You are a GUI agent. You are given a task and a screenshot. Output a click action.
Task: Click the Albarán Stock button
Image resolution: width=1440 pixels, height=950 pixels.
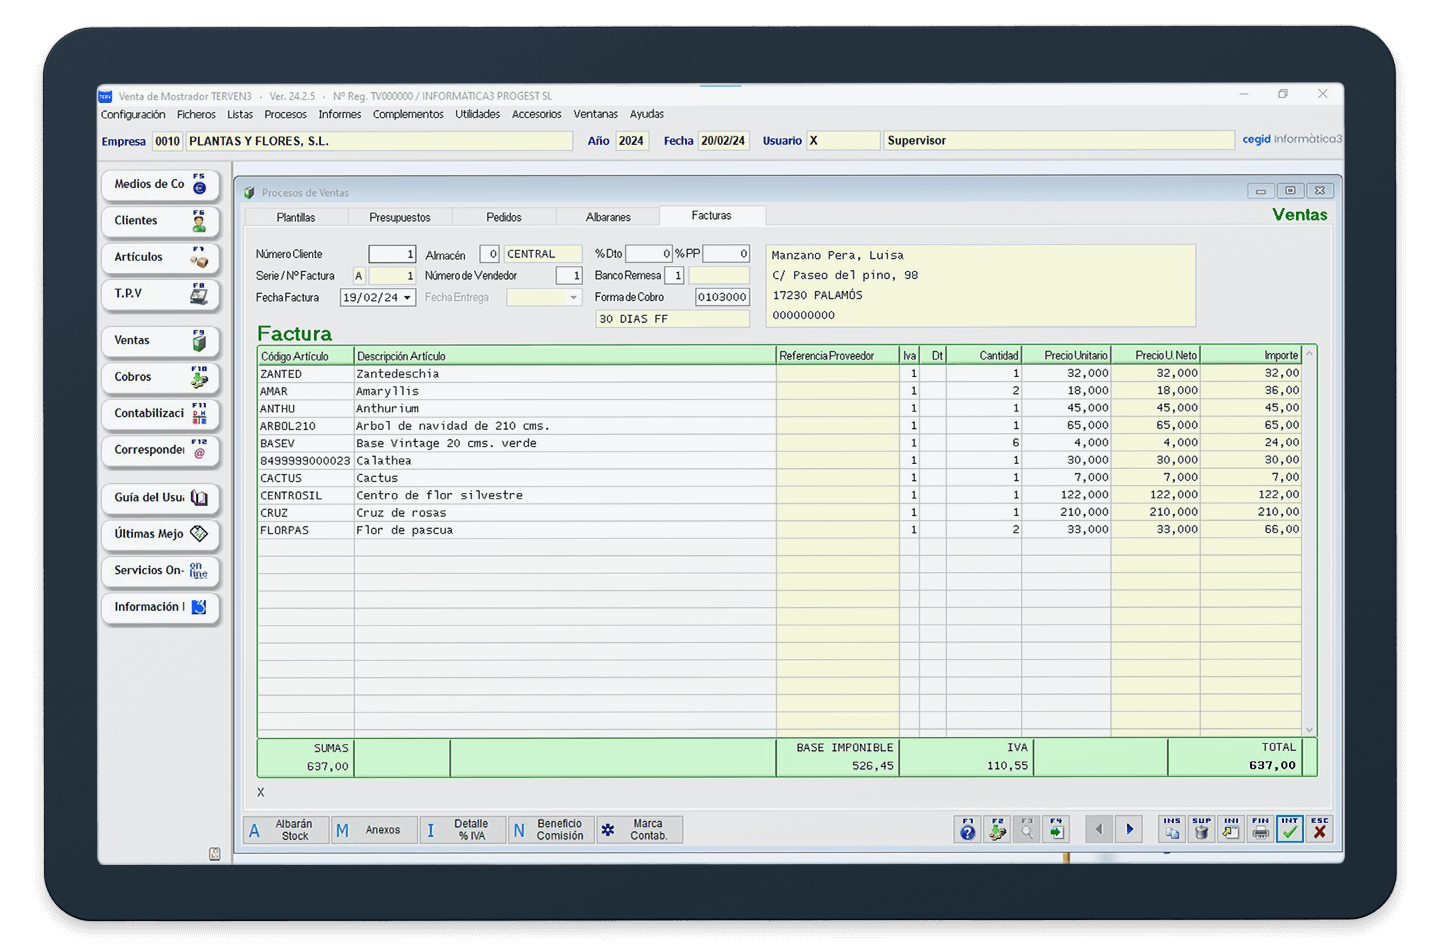[x=286, y=830]
